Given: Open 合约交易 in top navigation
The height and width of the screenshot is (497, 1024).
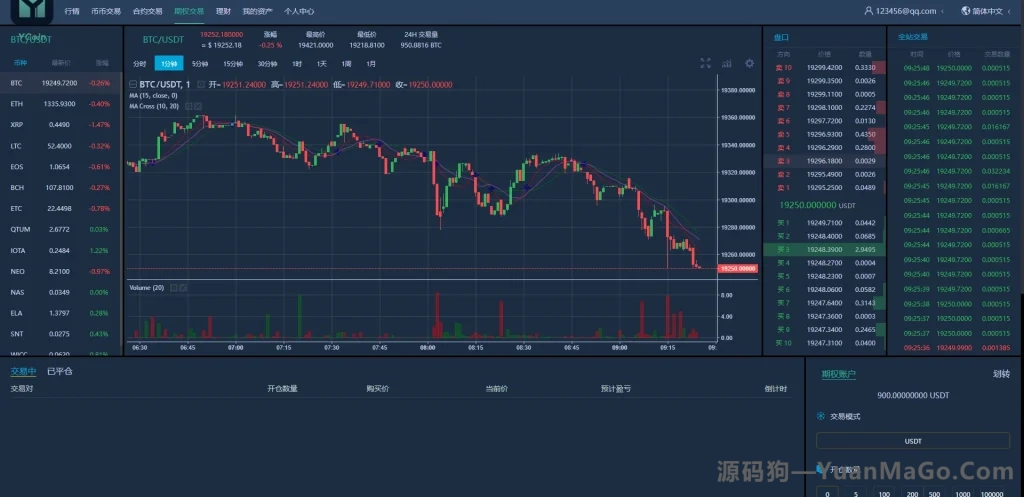Looking at the screenshot, I should point(148,11).
